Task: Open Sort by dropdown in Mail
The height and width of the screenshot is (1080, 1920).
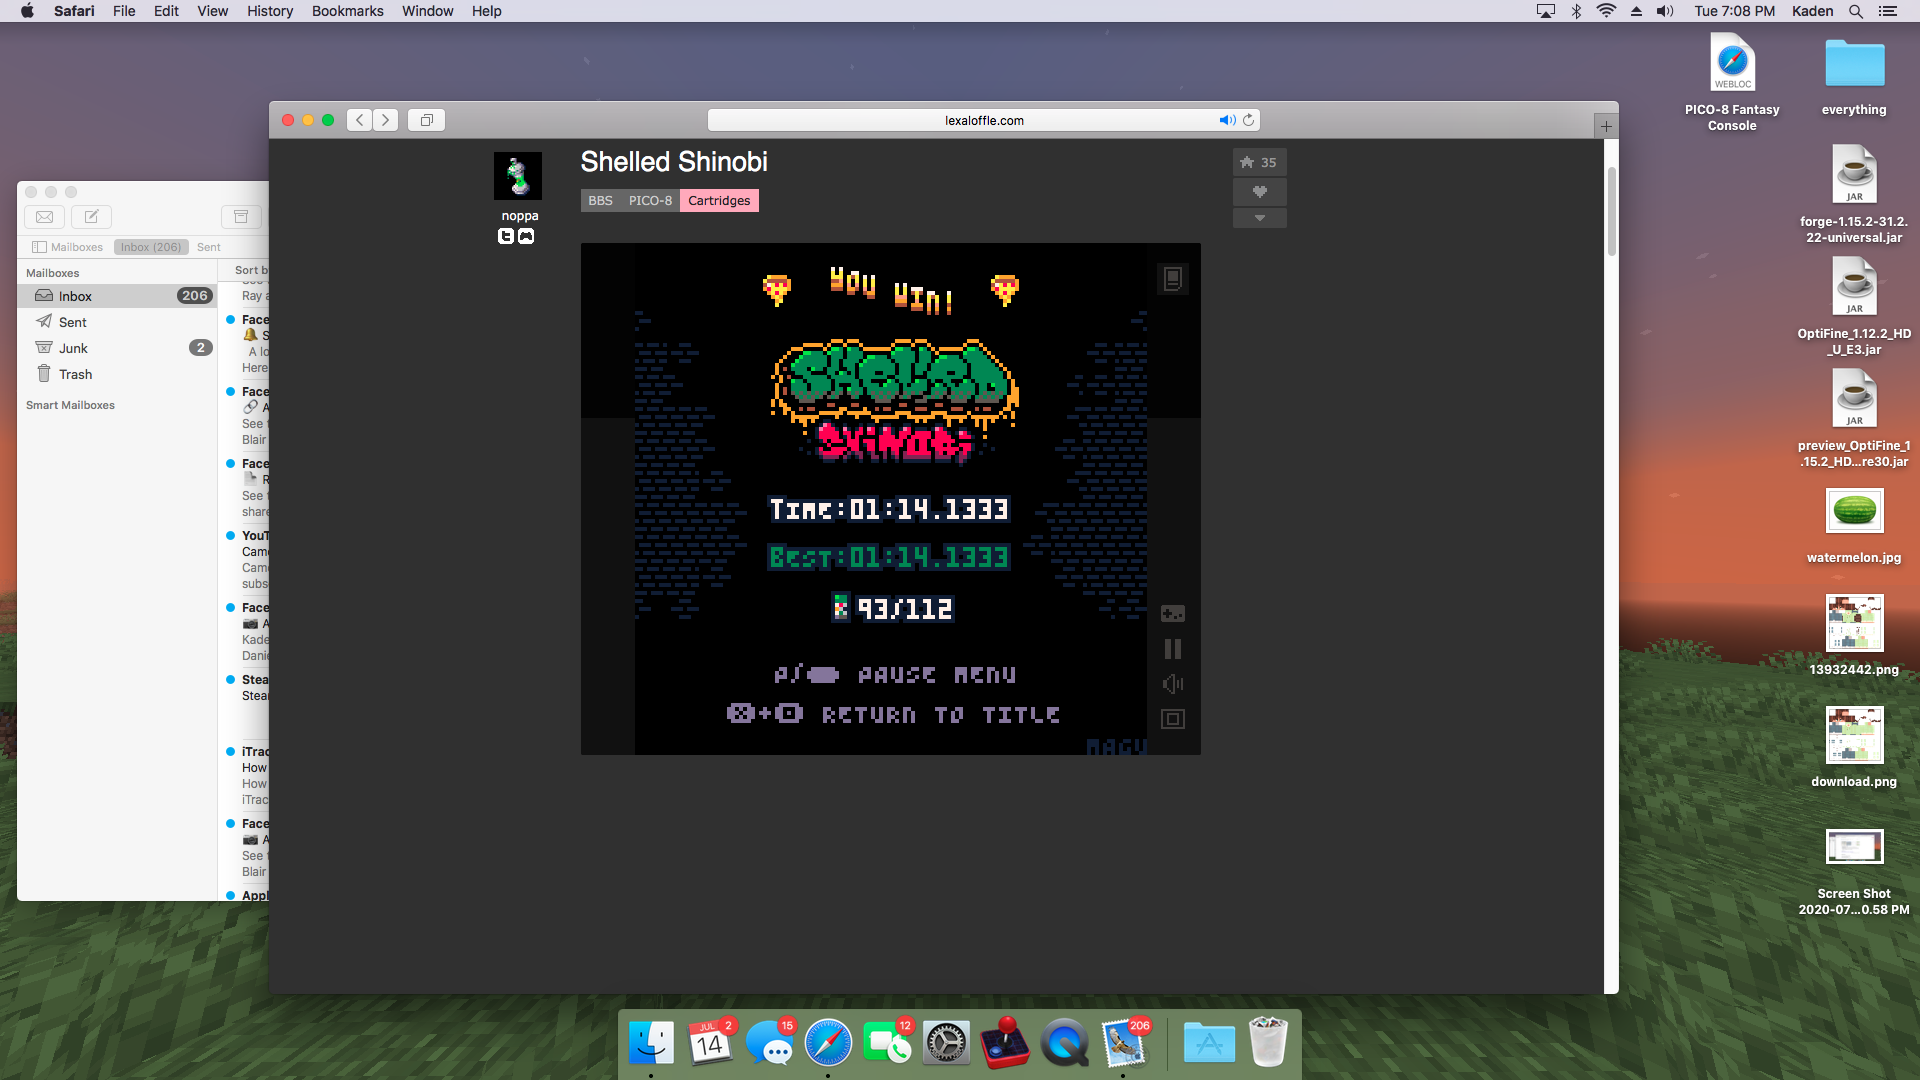Action: (251, 270)
